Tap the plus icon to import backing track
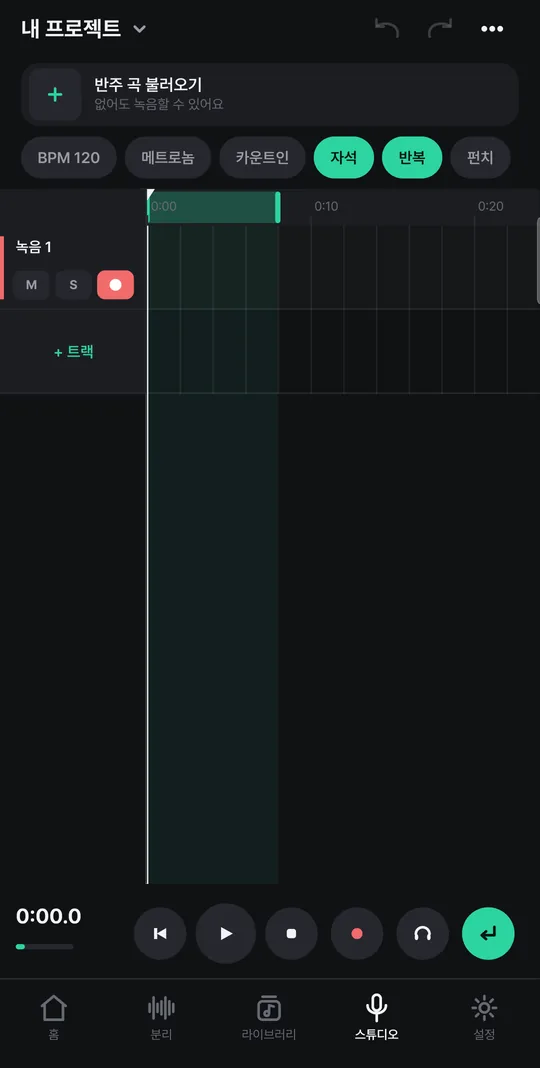 click(55, 95)
